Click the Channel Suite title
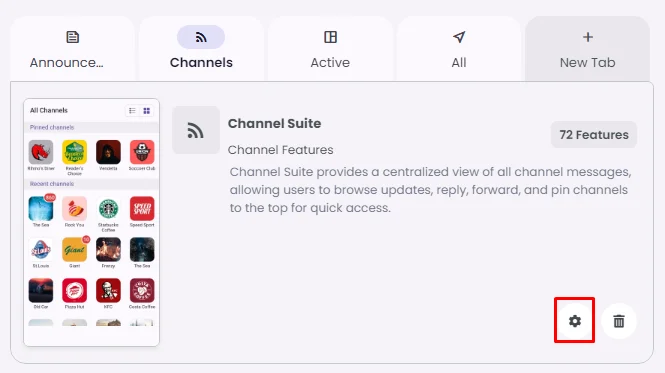 pos(274,123)
